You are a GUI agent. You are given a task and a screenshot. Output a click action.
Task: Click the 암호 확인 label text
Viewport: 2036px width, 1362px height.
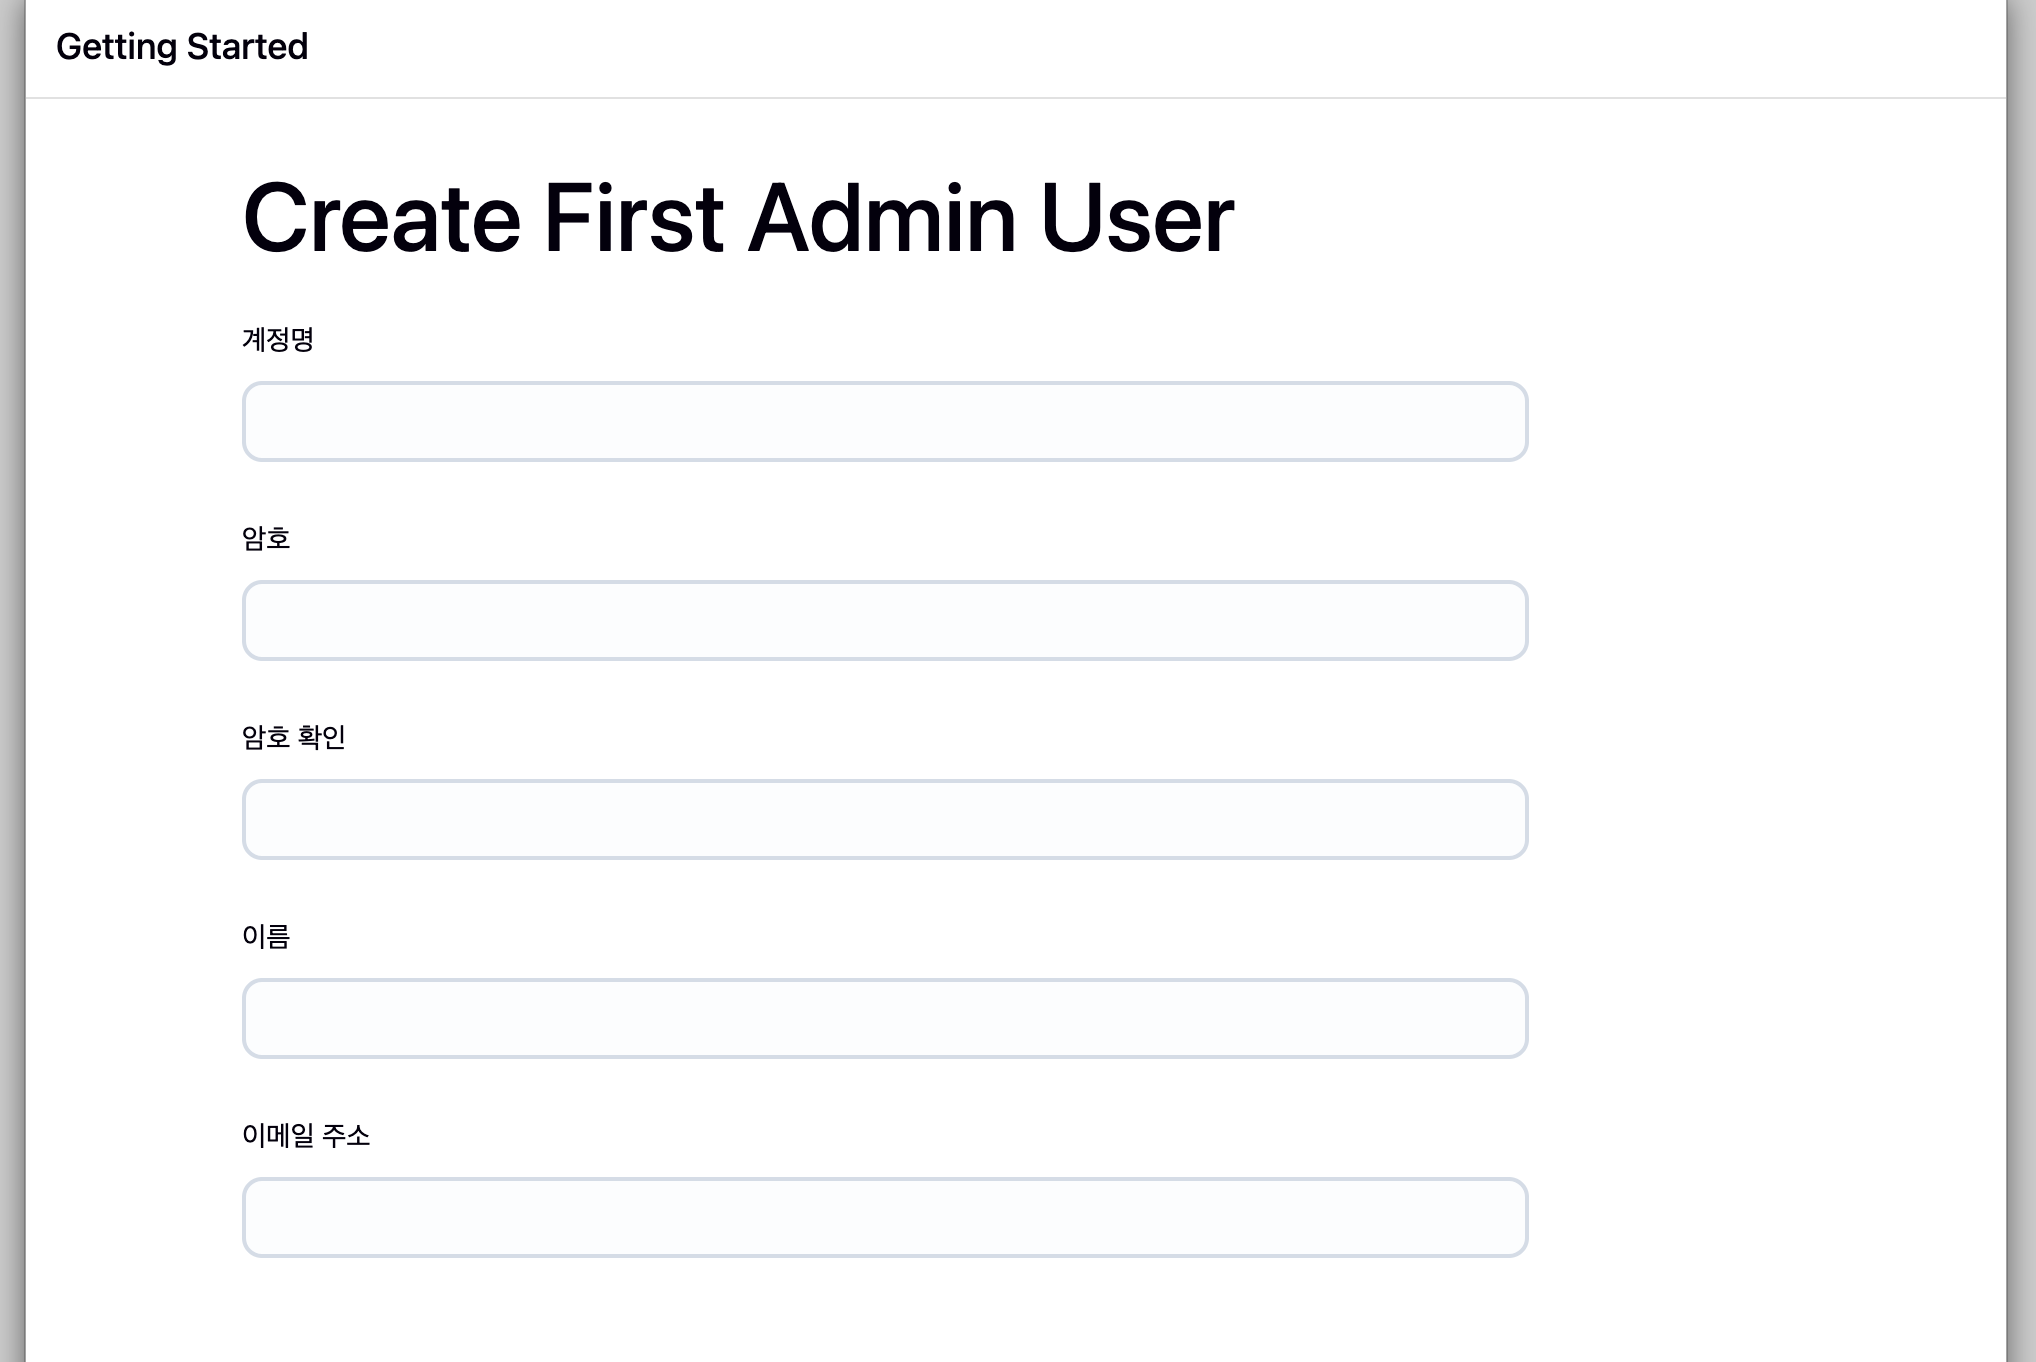click(x=293, y=738)
